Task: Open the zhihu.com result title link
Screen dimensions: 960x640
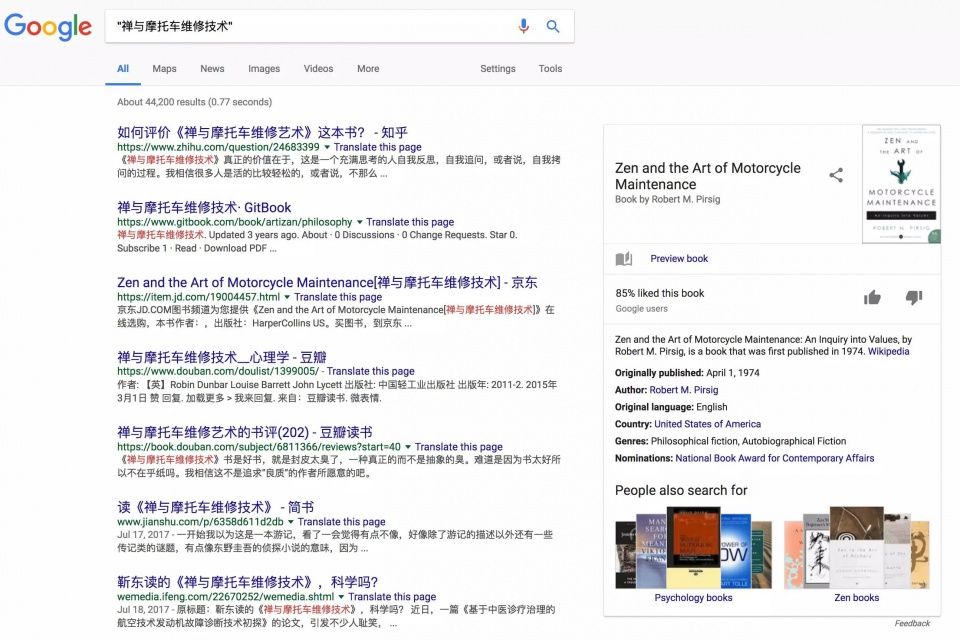Action: (x=262, y=132)
